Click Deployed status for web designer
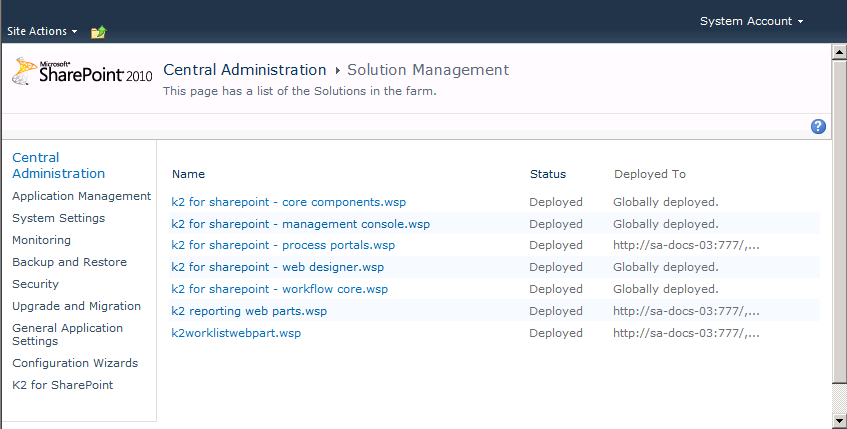Viewport: 847px width, 429px height. [556, 267]
